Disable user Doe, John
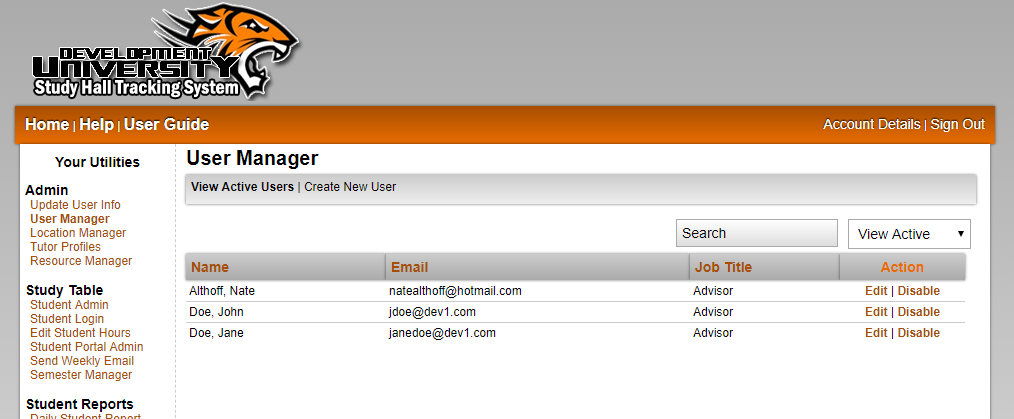The image size is (1014, 419). click(x=918, y=312)
